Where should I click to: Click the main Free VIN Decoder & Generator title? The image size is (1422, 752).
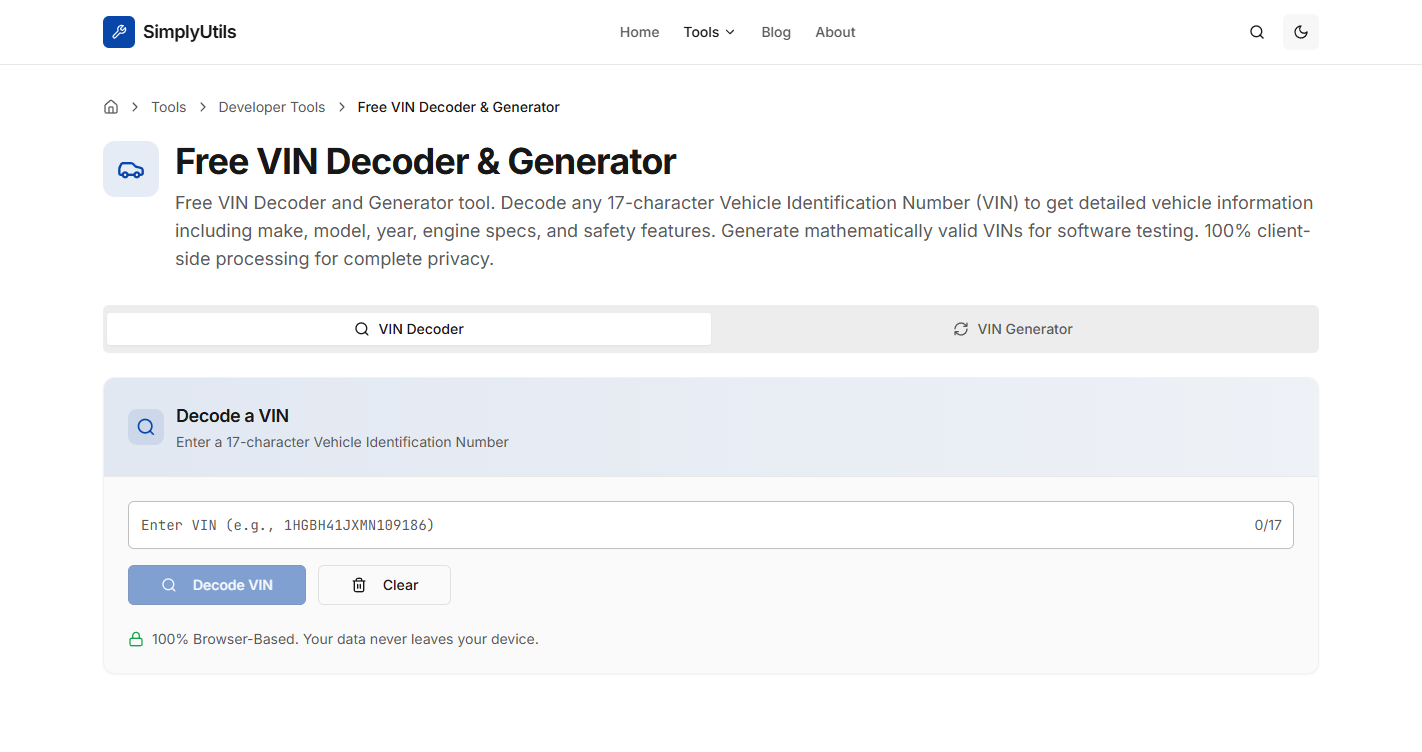coord(426,162)
